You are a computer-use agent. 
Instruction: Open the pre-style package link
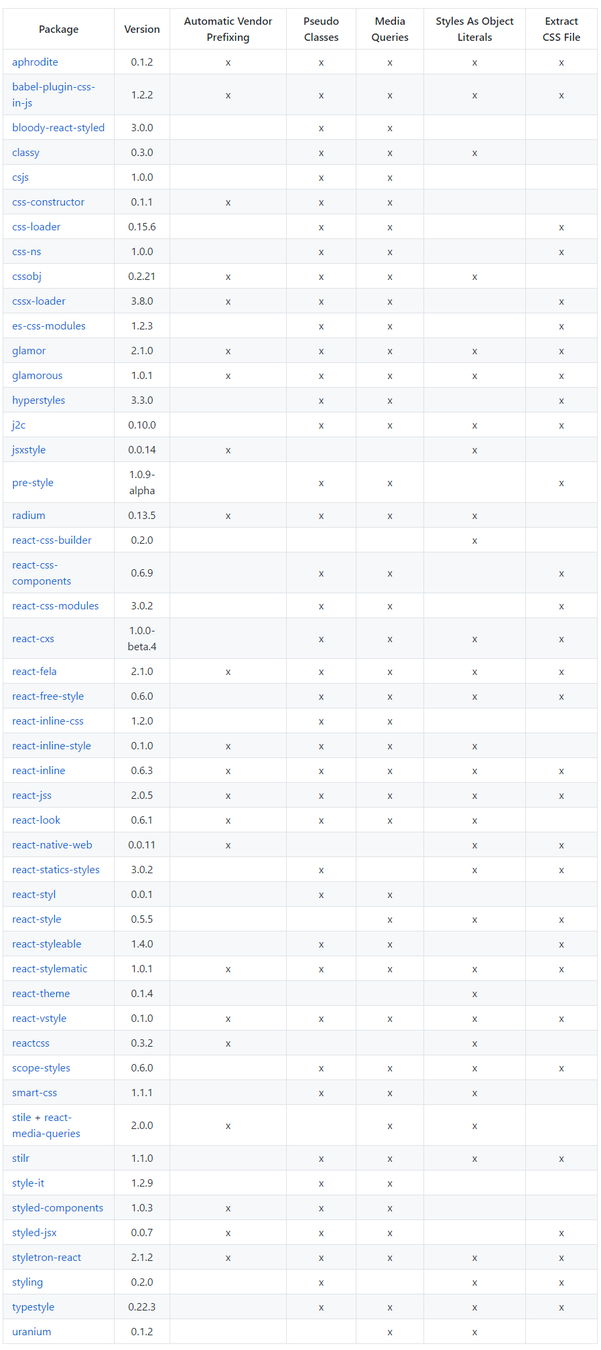point(33,483)
